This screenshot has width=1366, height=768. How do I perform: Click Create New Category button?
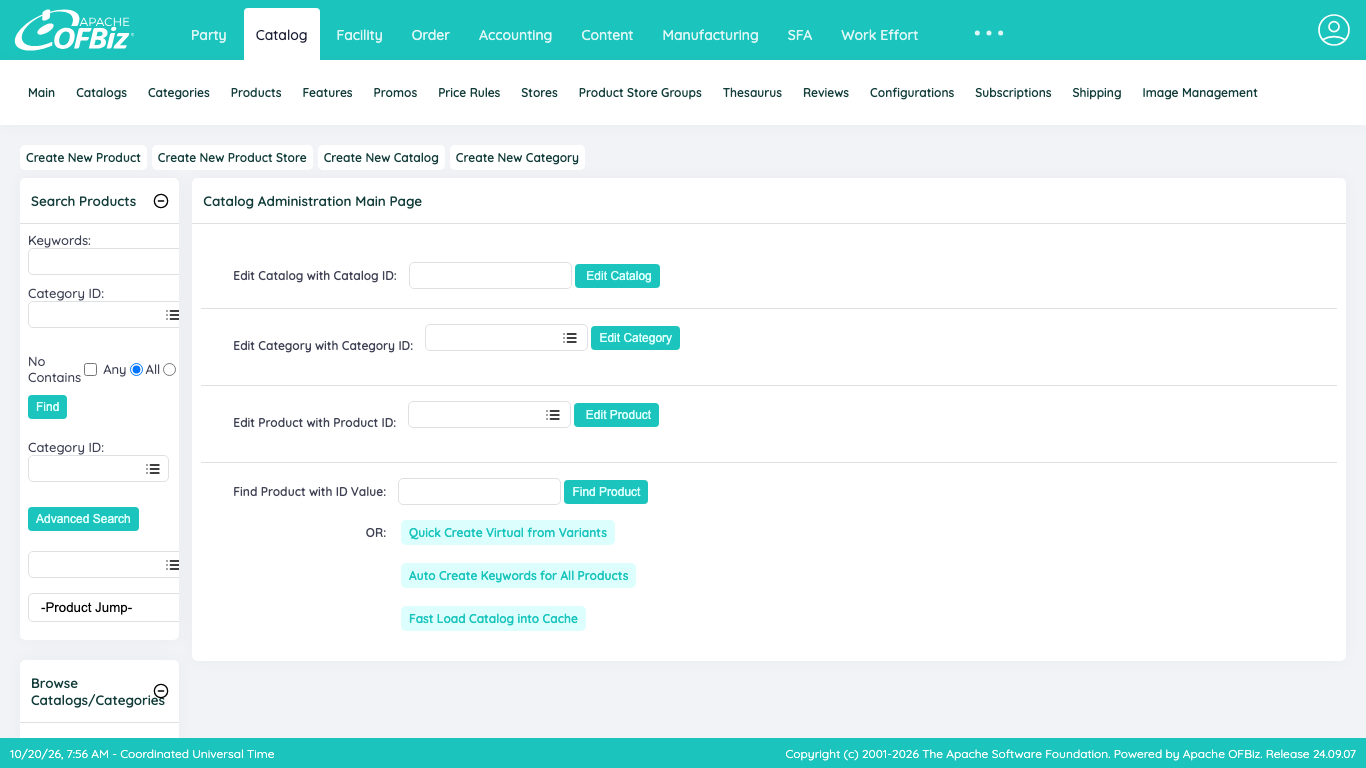[x=517, y=158]
